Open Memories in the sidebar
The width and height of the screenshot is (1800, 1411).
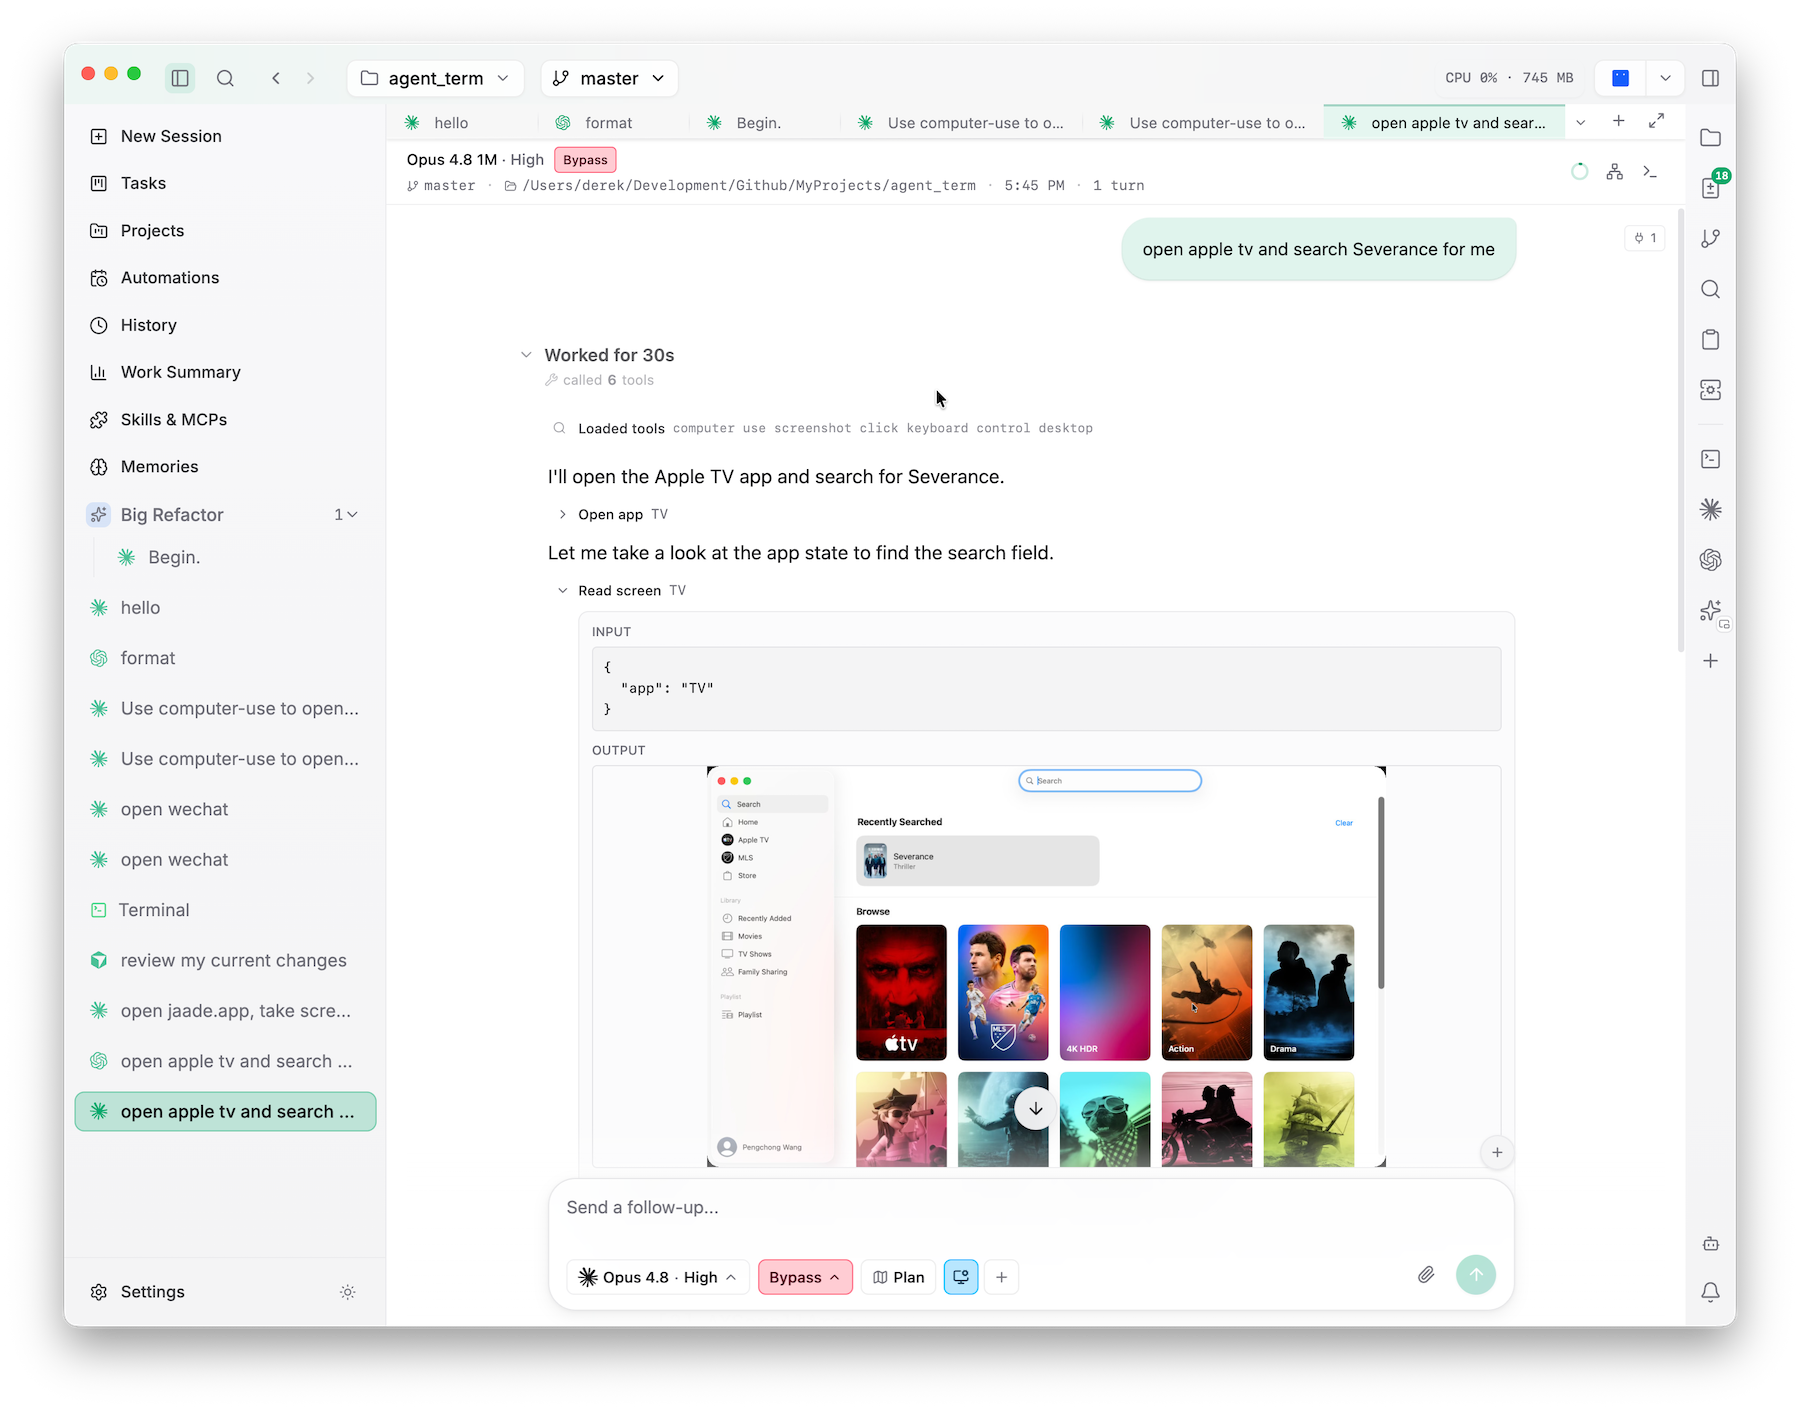pos(225,467)
